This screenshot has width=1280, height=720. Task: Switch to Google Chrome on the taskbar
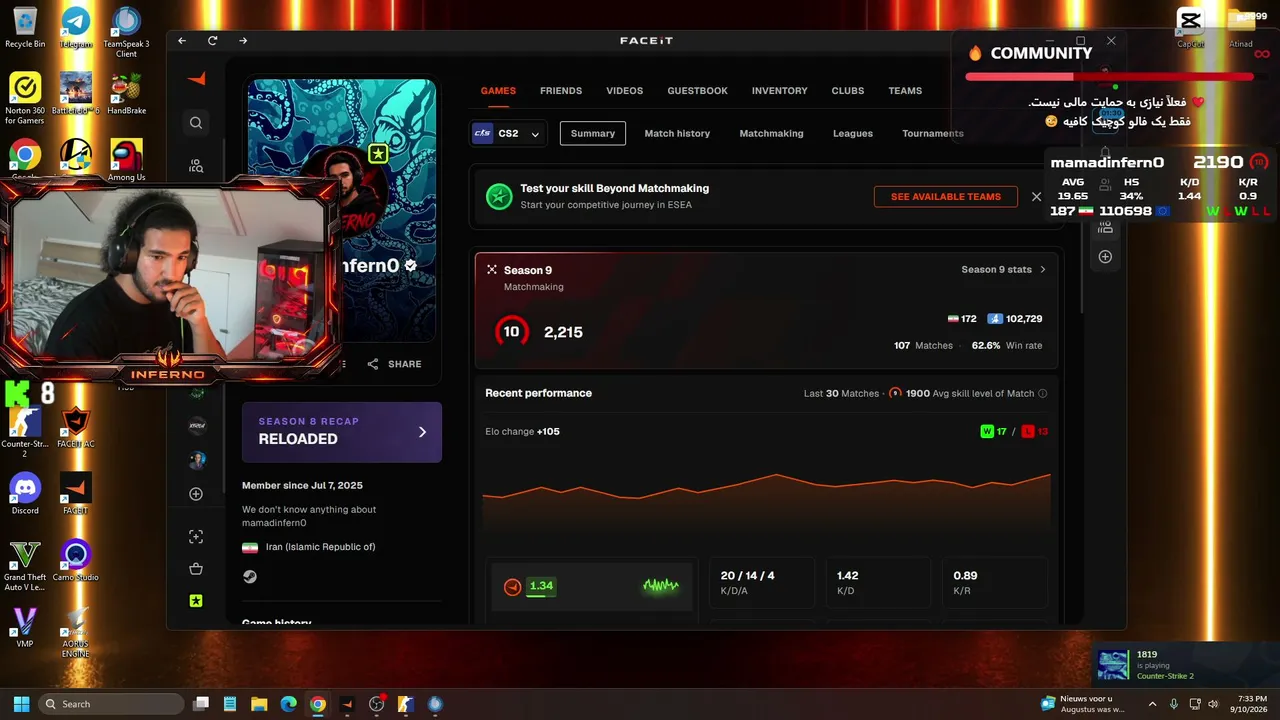pyautogui.click(x=317, y=704)
